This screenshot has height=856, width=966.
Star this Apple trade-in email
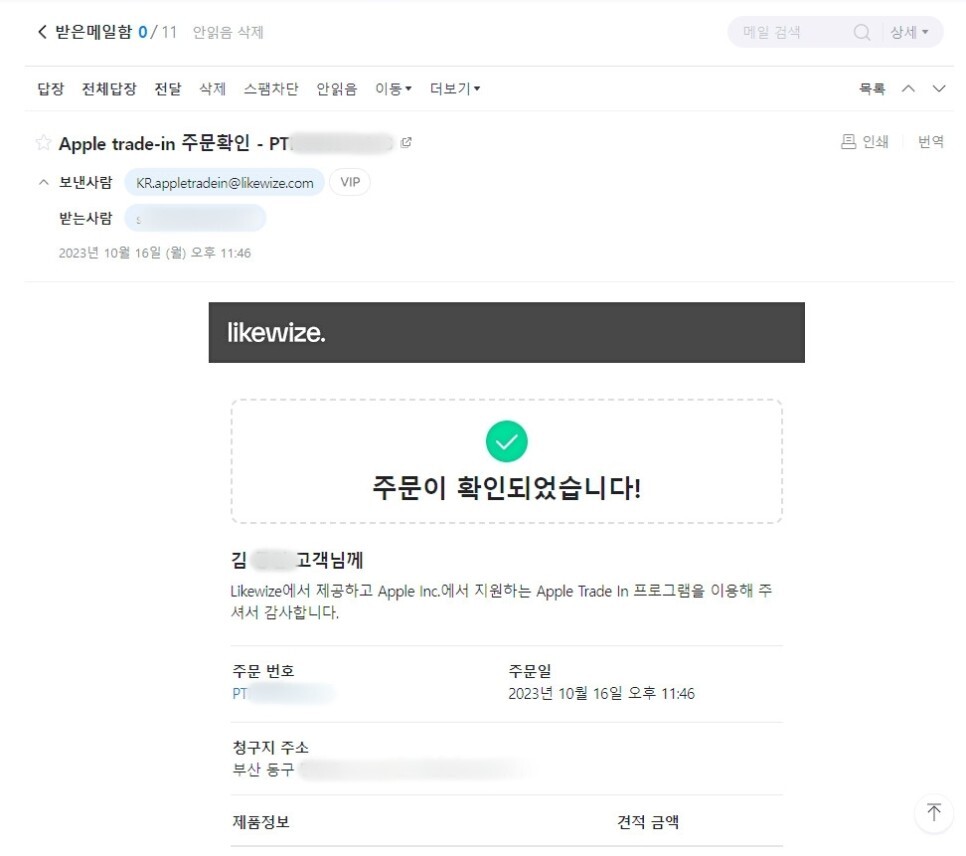point(43,143)
